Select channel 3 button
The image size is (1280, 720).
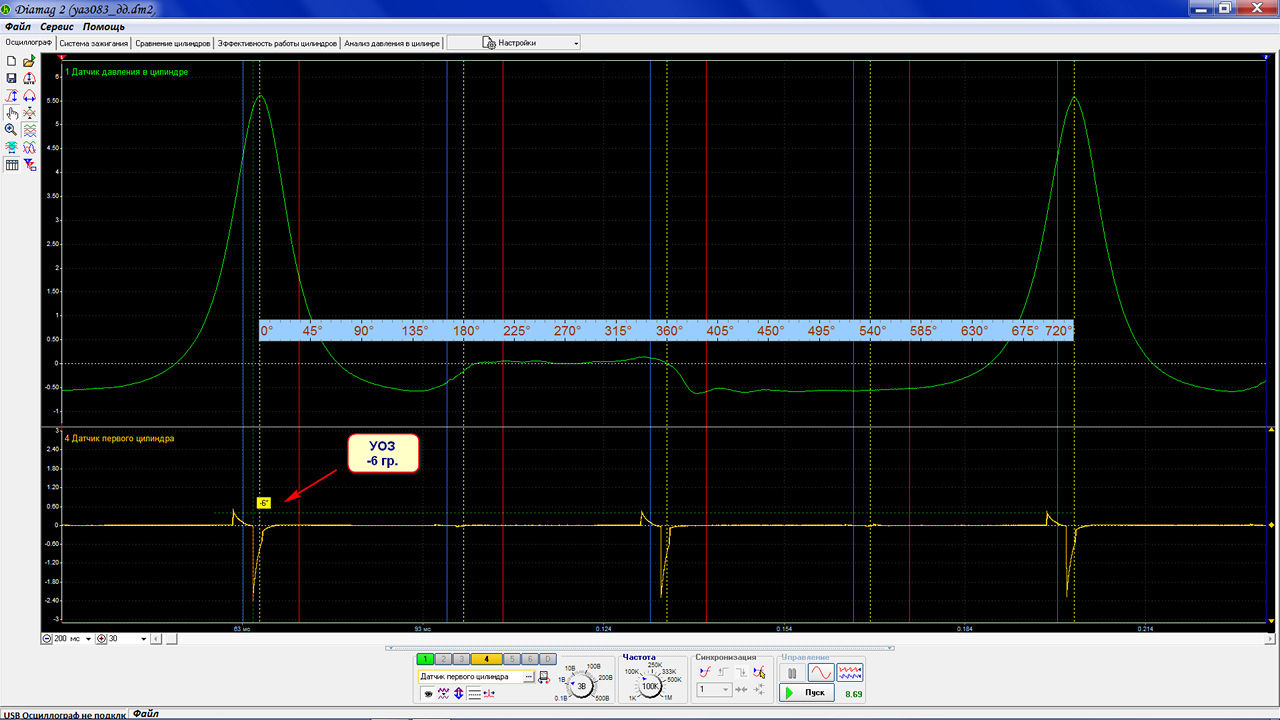[461, 659]
